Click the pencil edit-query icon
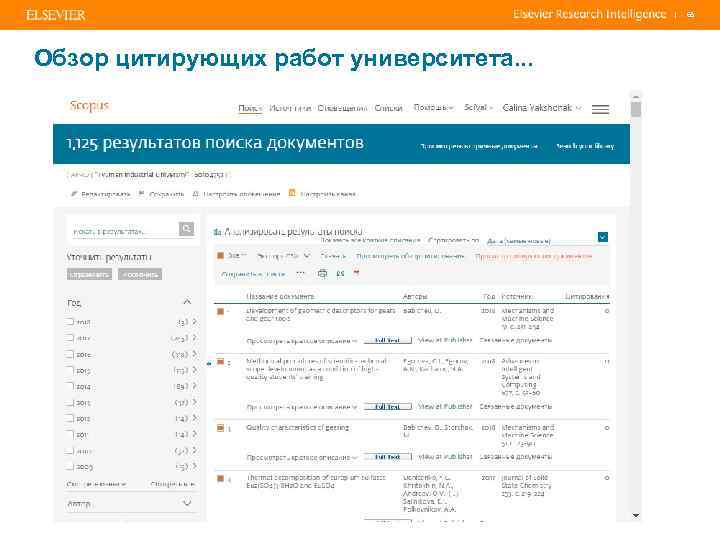The height and width of the screenshot is (540, 720). pyautogui.click(x=74, y=194)
